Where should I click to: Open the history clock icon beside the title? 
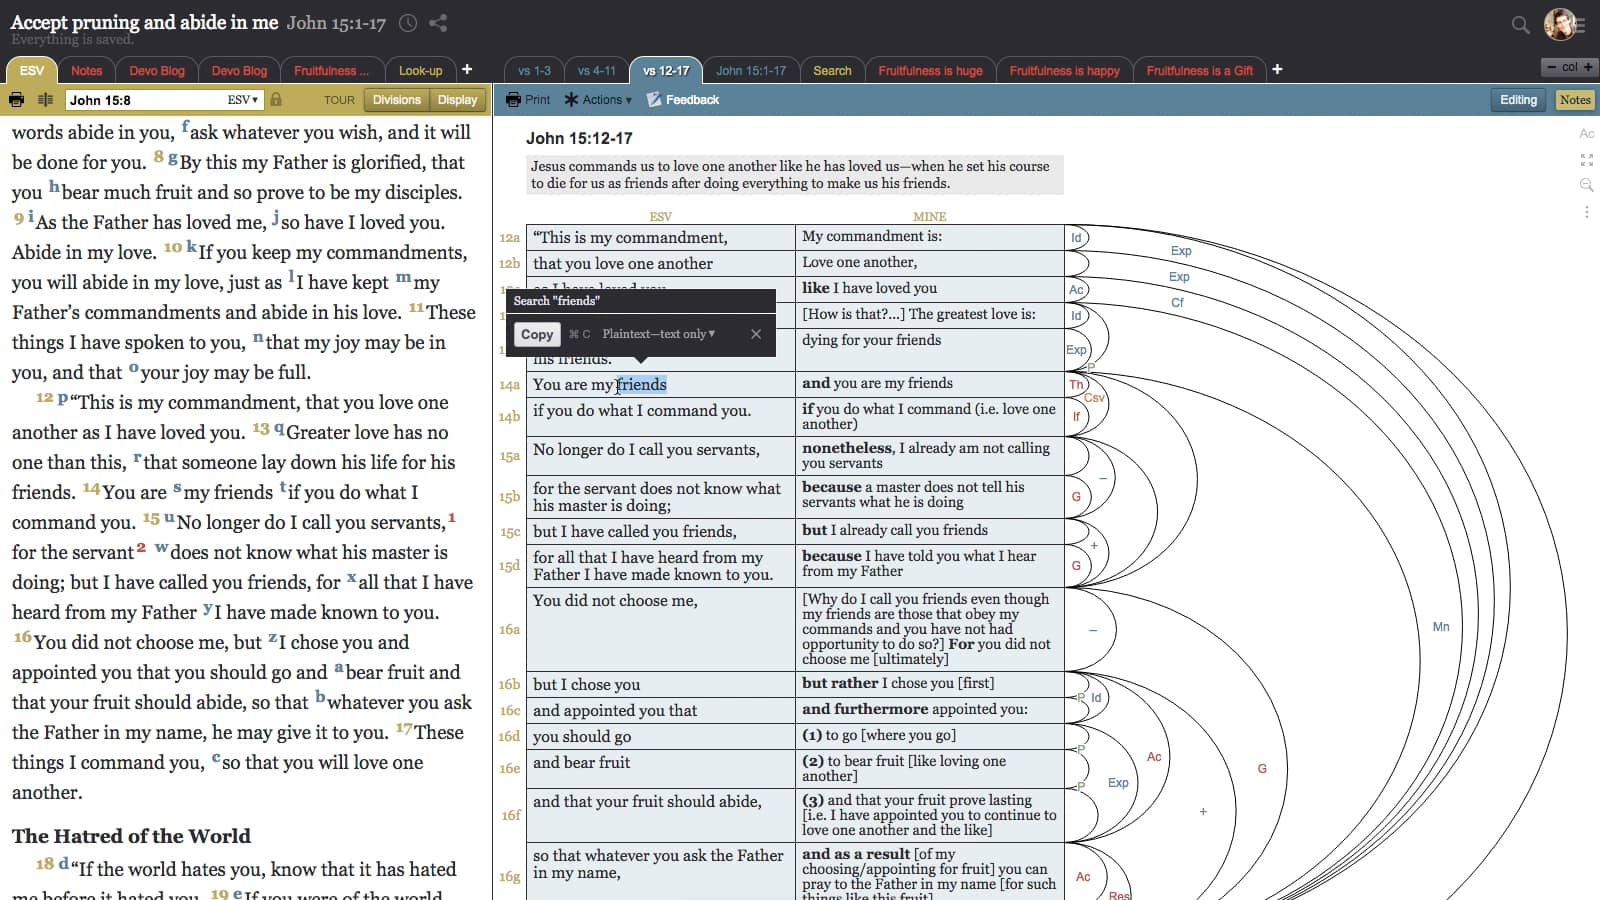point(408,23)
